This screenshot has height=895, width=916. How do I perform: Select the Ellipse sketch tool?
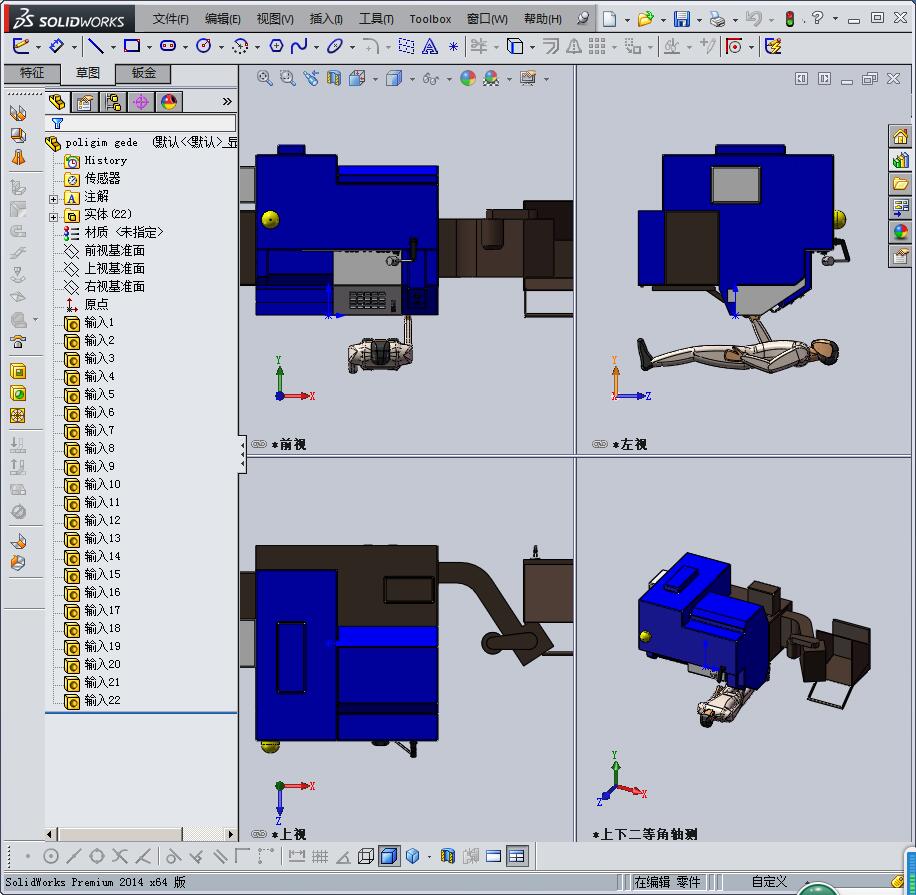point(334,46)
